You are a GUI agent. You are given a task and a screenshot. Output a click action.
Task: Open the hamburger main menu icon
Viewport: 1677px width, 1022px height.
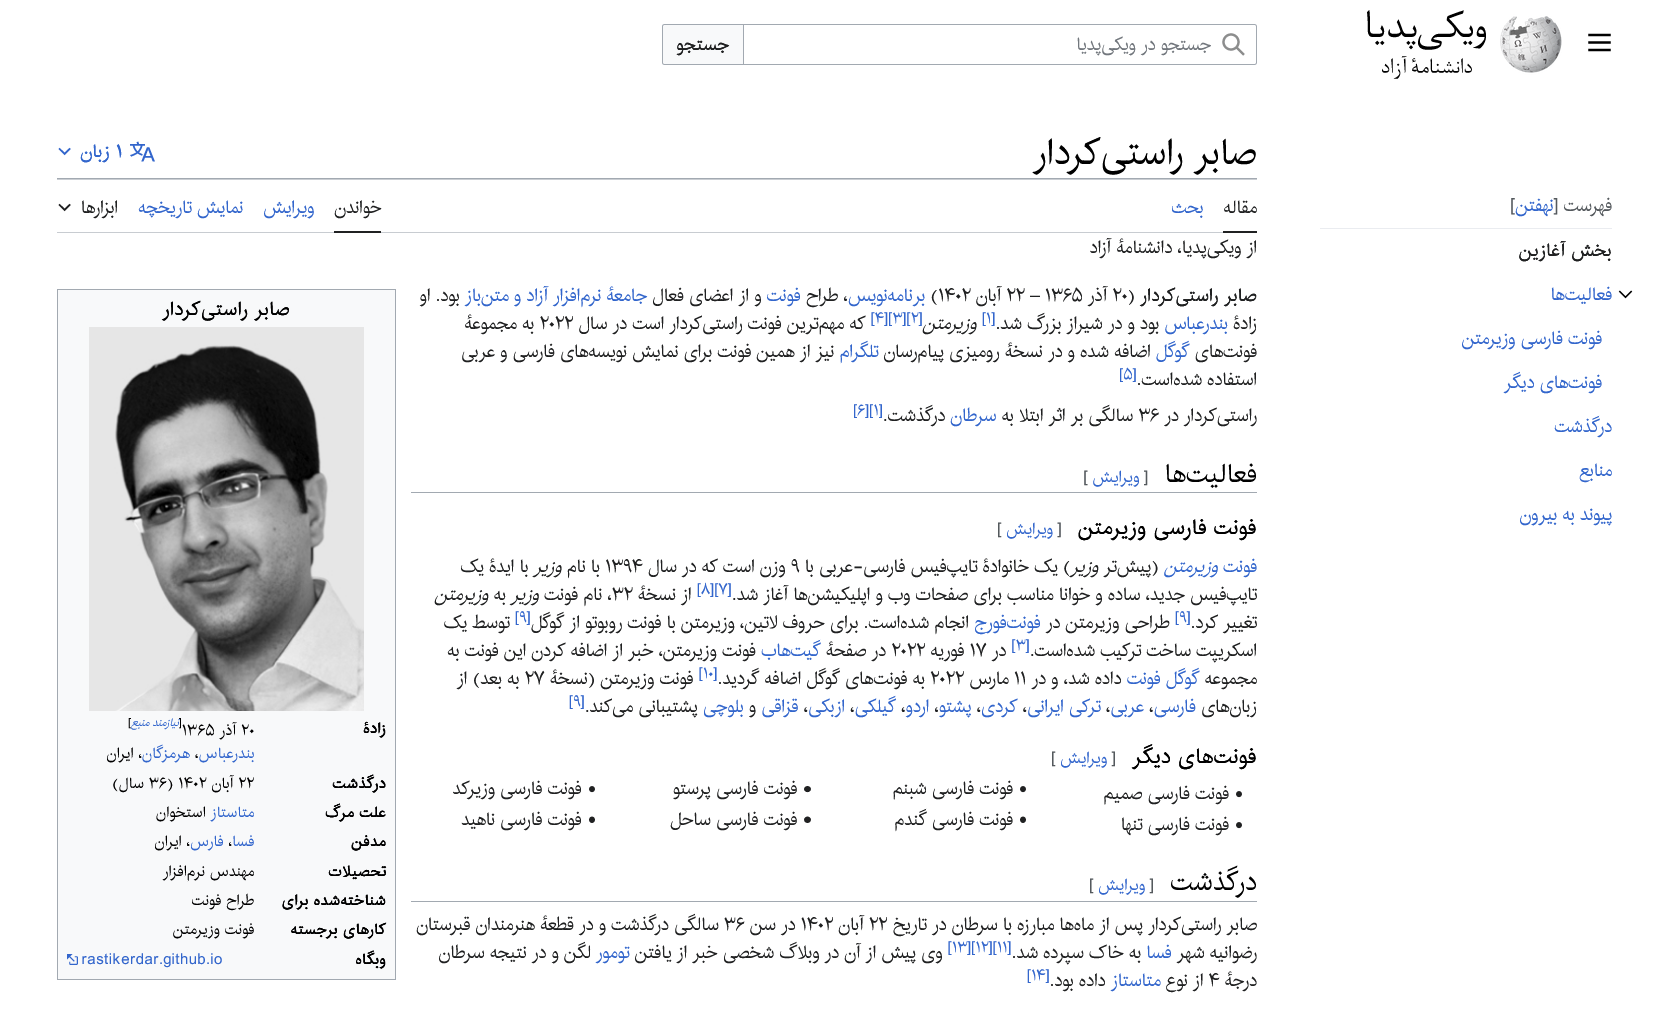(x=1599, y=43)
